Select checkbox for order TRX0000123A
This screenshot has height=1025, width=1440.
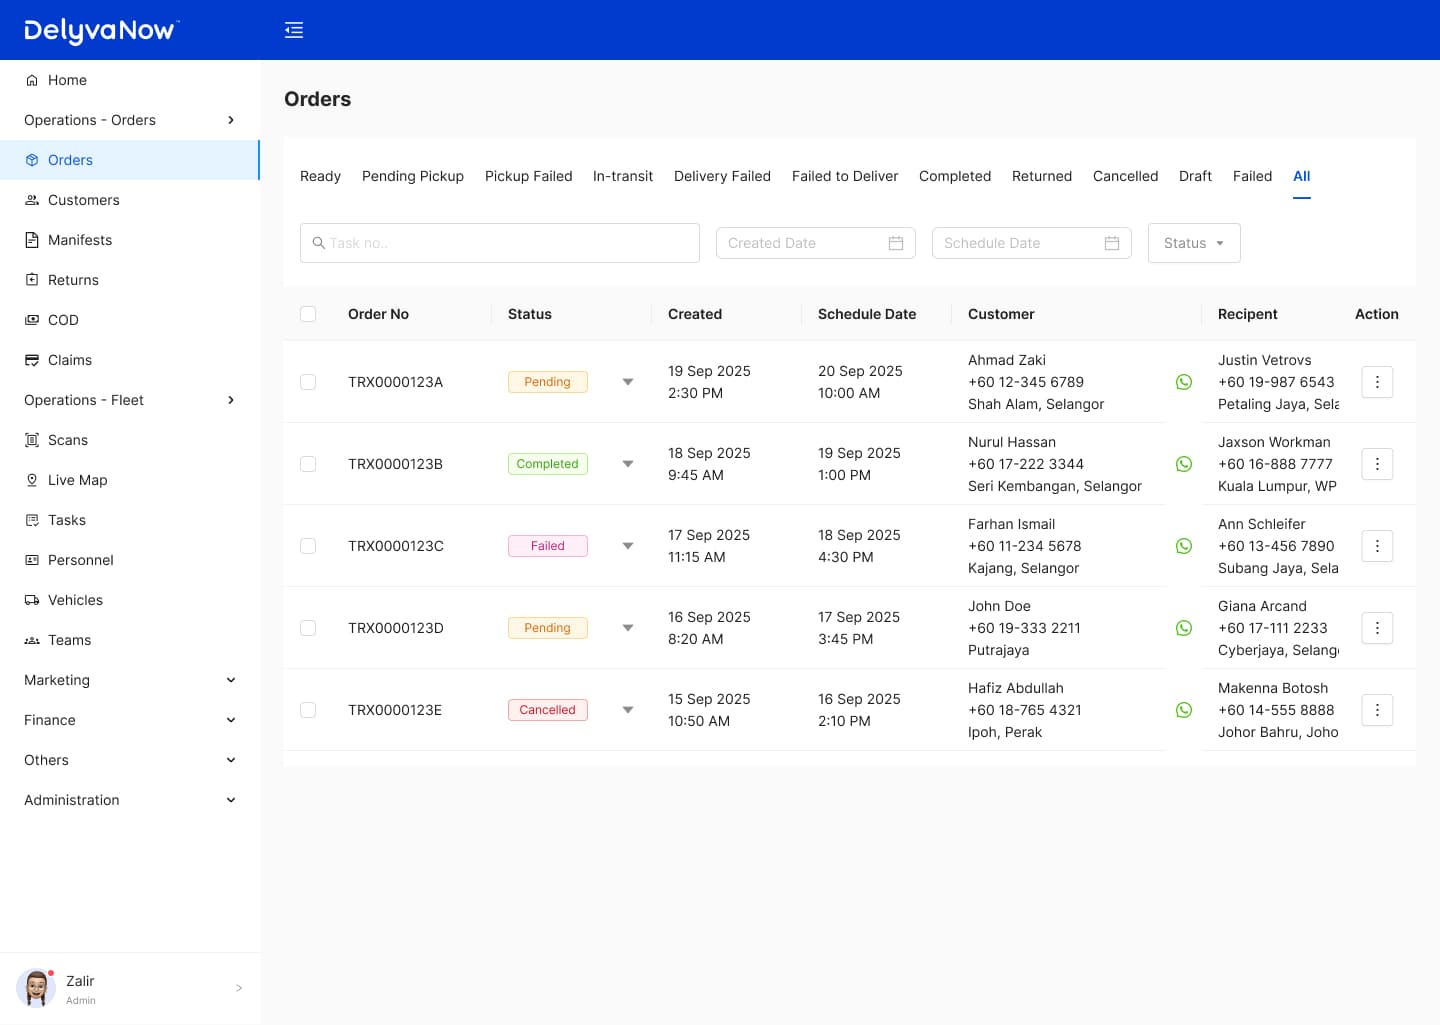click(x=308, y=382)
